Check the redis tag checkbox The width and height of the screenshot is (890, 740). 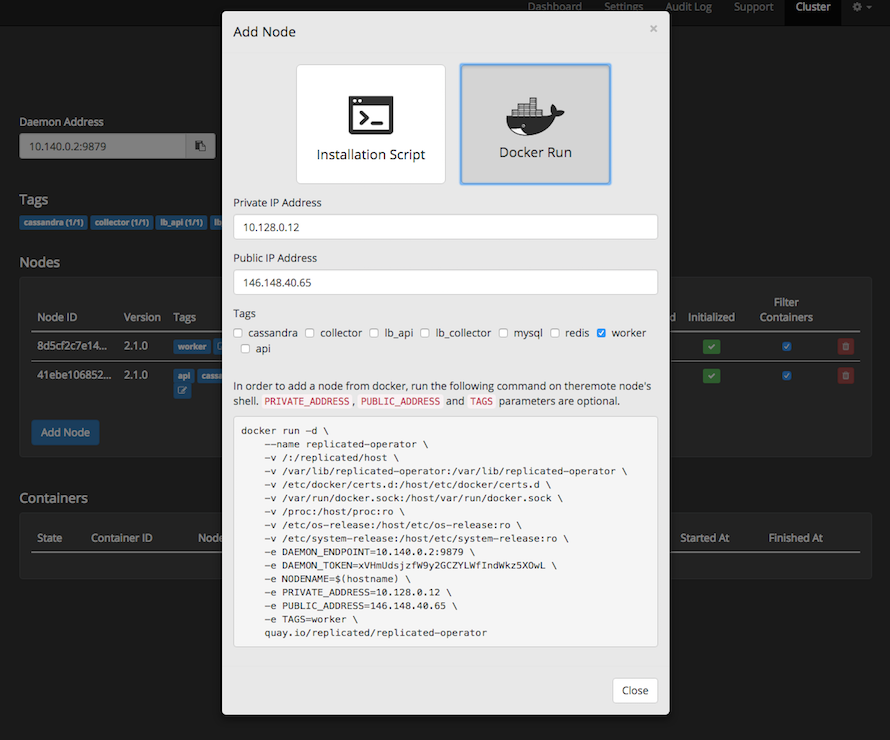(557, 332)
